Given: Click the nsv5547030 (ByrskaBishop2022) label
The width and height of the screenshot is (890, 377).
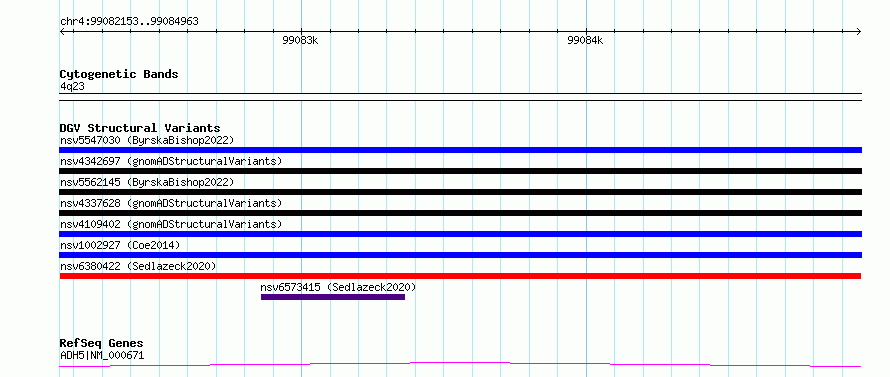Looking at the screenshot, I should (147, 140).
